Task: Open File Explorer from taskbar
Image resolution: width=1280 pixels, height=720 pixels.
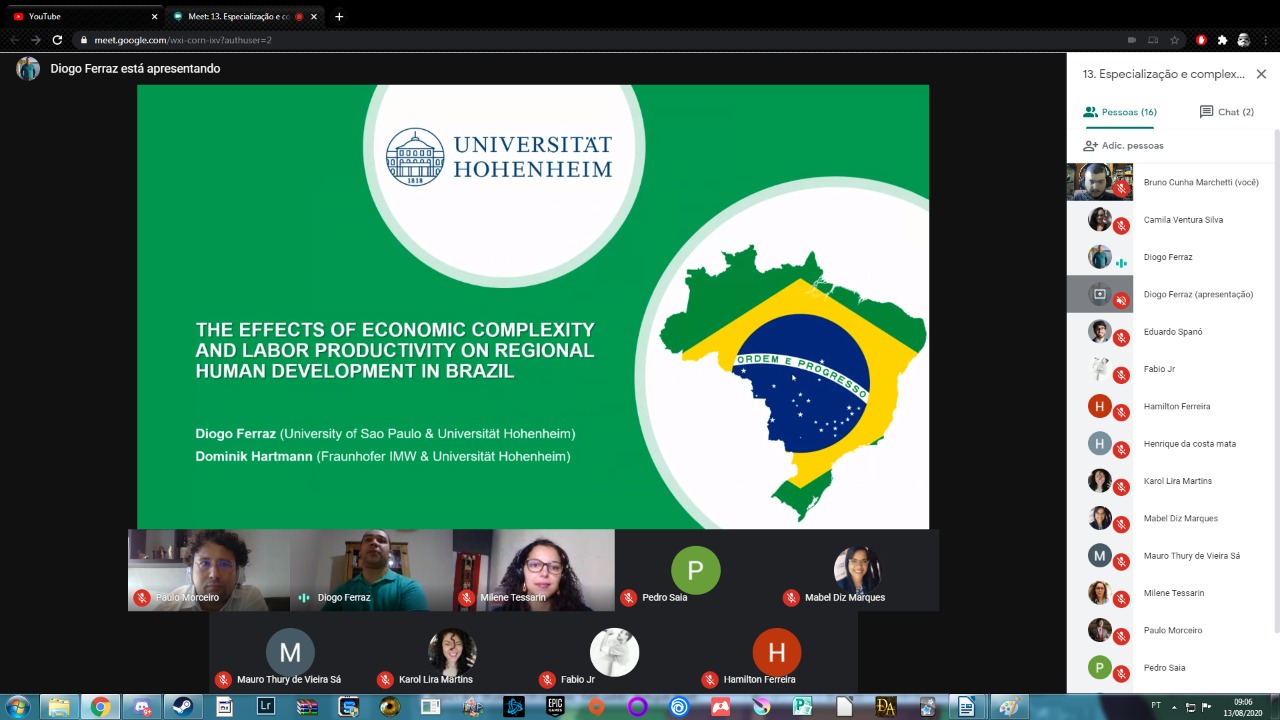Action: click(x=59, y=707)
